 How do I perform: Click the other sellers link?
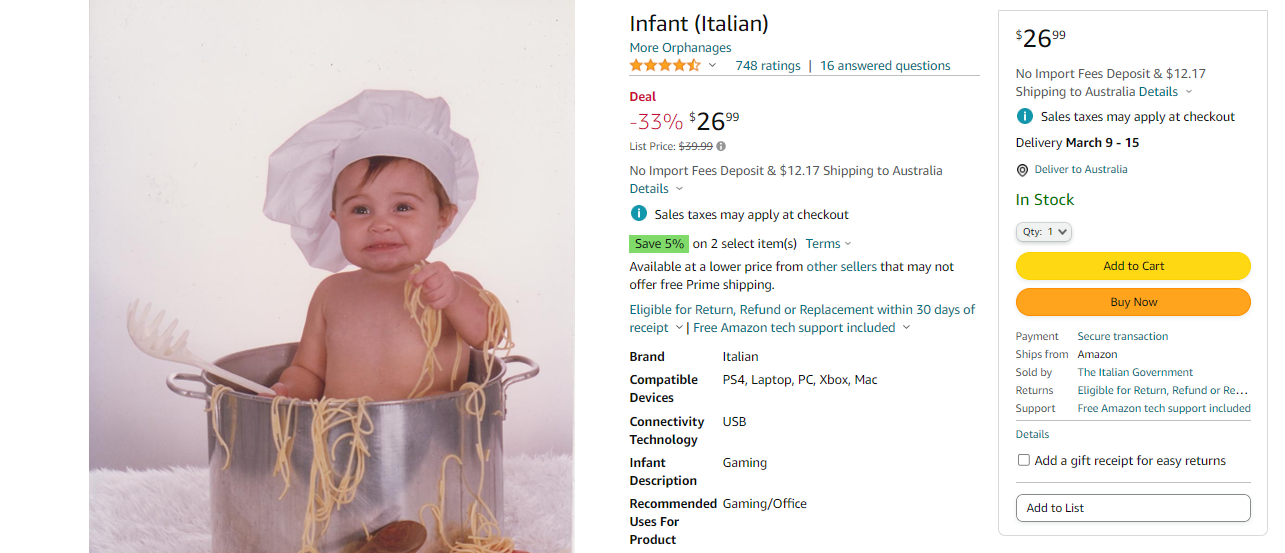pyautogui.click(x=841, y=267)
